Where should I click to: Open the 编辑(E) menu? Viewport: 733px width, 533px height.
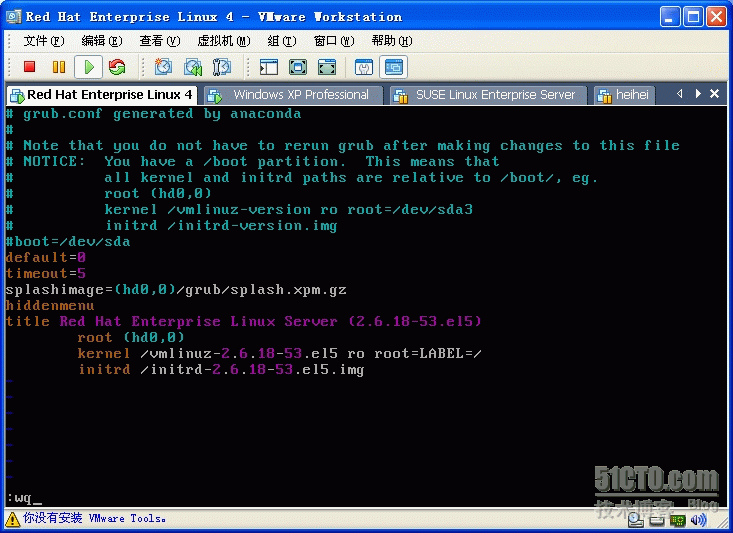click(x=101, y=41)
